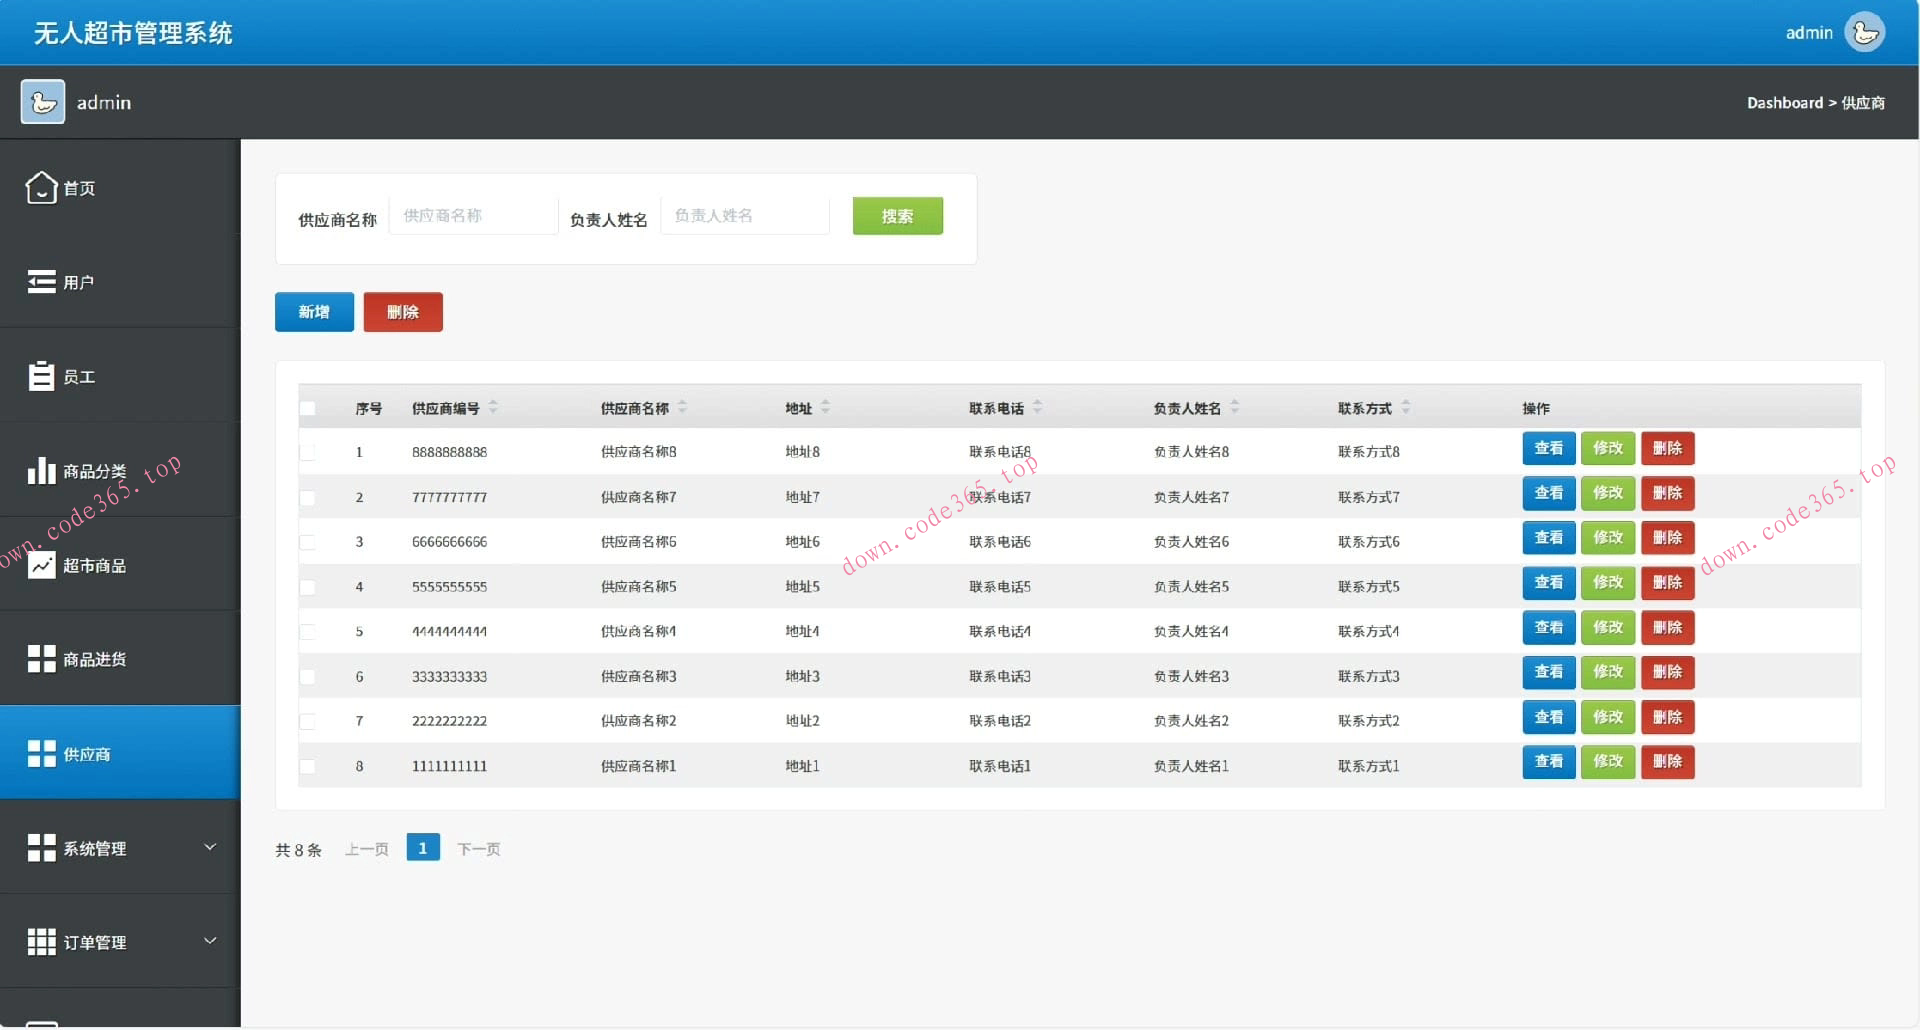
Task: Sort by 供应商编号 column arrows
Action: pos(493,407)
